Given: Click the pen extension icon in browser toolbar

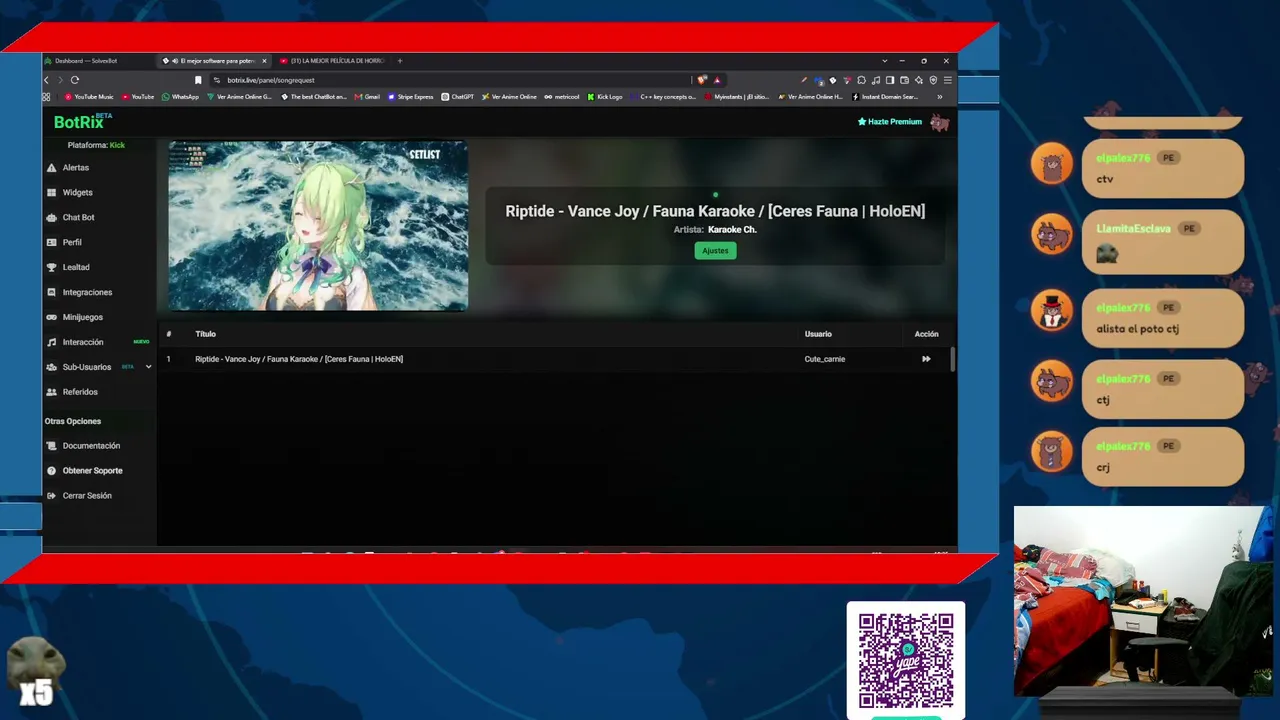Looking at the screenshot, I should [804, 80].
